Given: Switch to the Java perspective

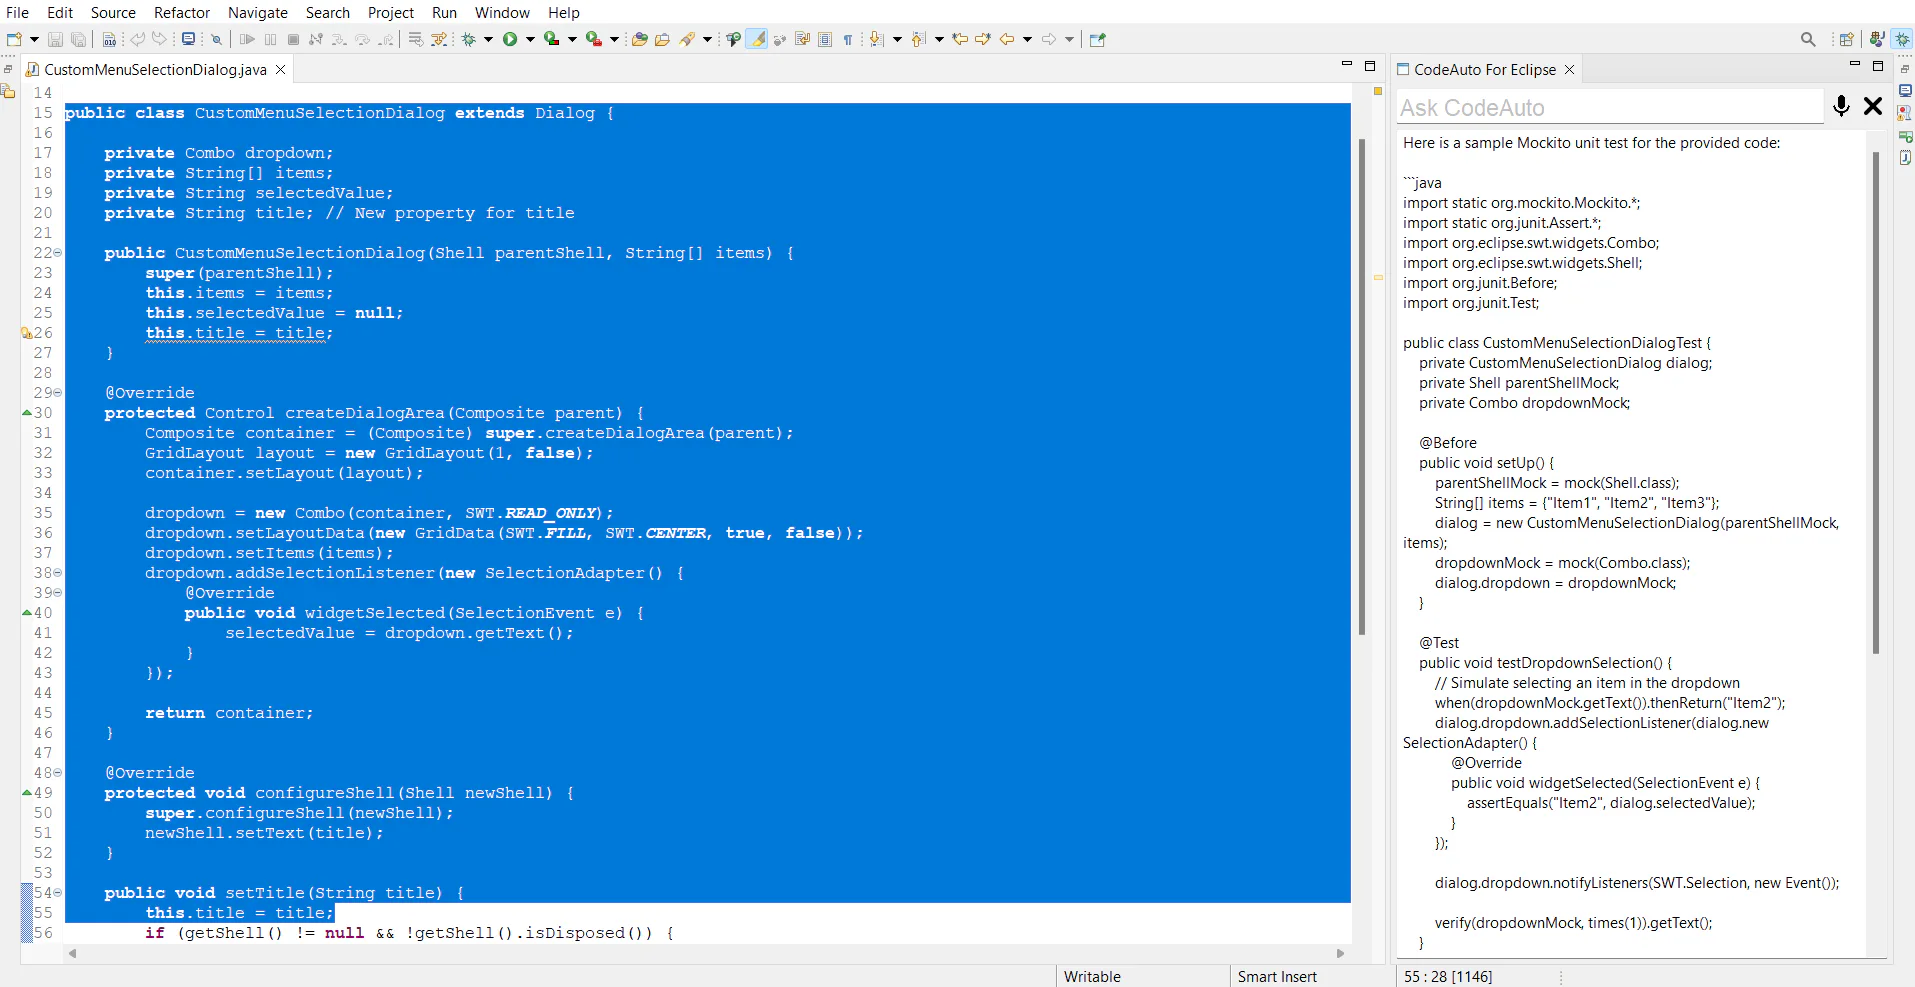Looking at the screenshot, I should coord(1877,39).
